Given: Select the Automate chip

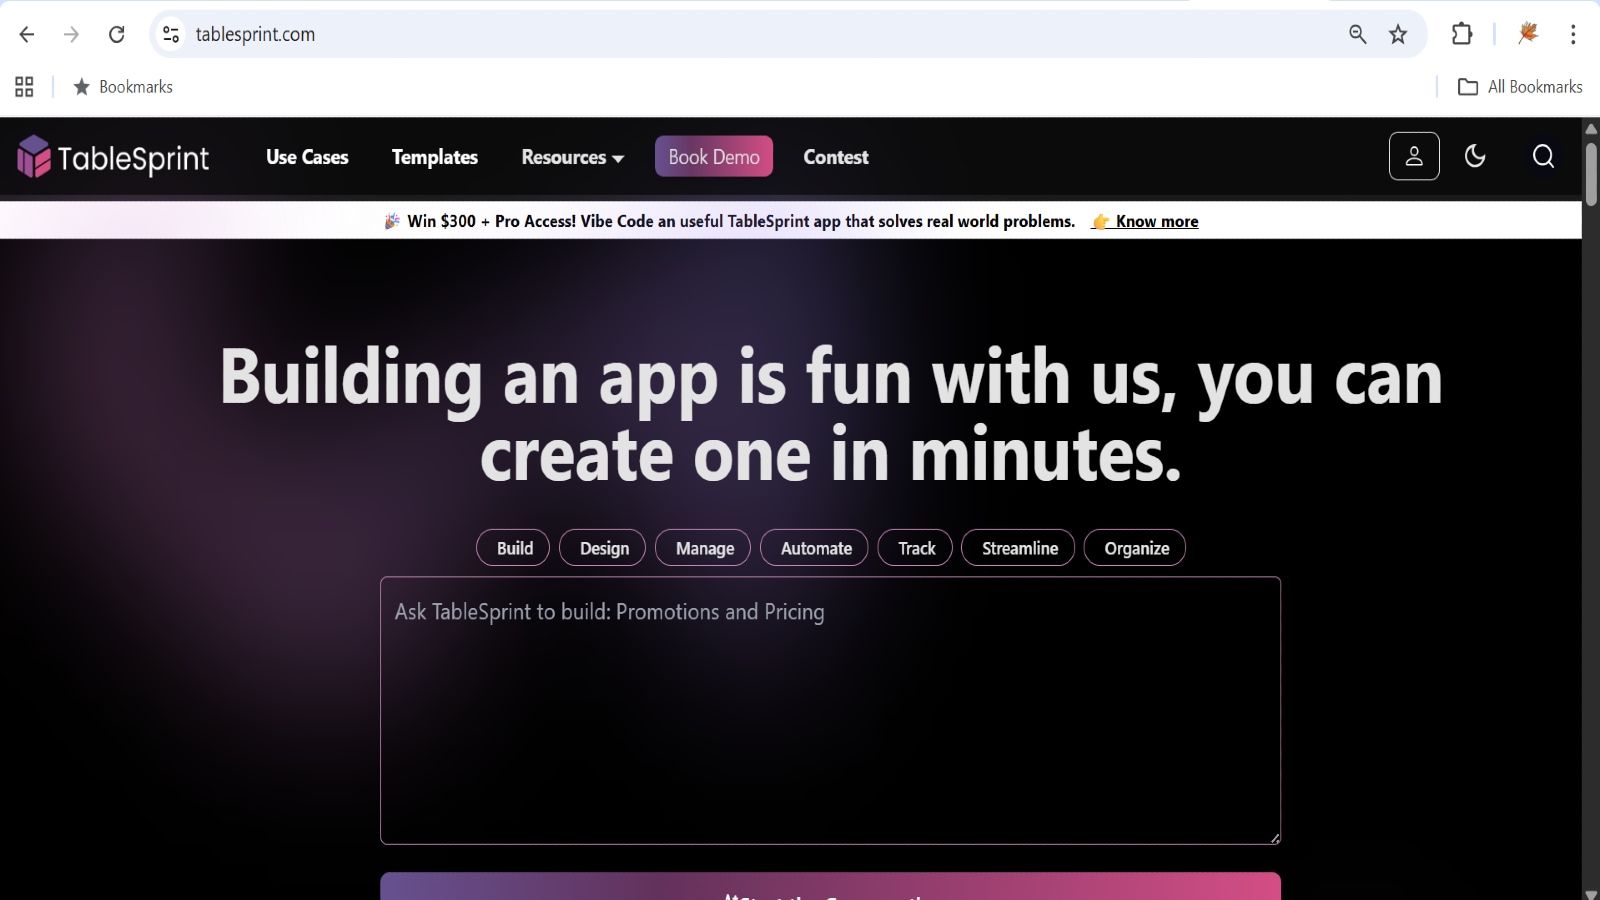Looking at the screenshot, I should pos(814,548).
